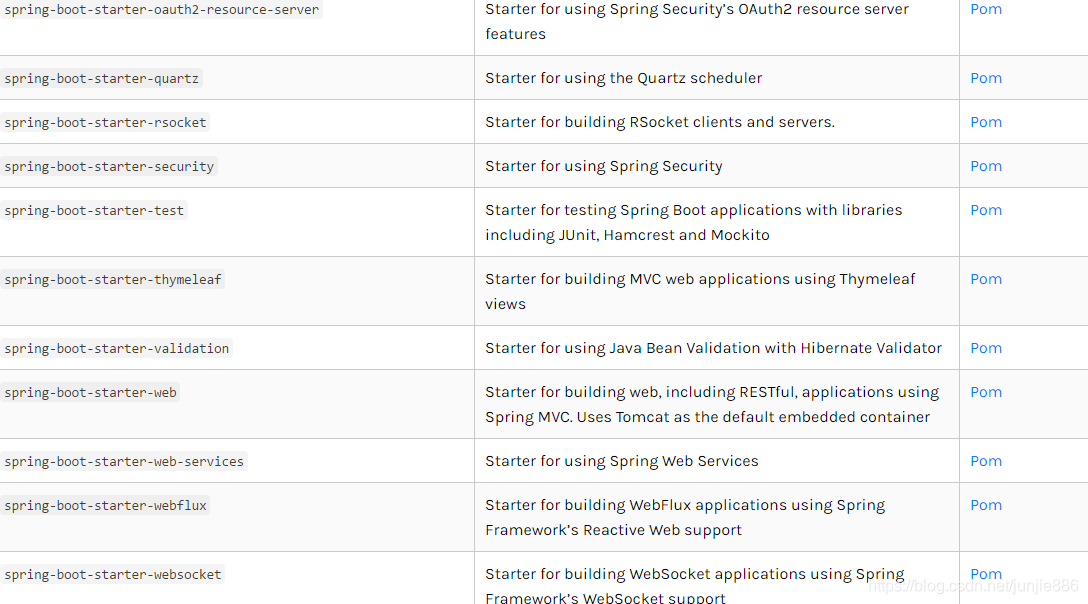Select the spring-boot-starter-oauth2-resource-server name
This screenshot has height=604, width=1088.
[x=162, y=10]
